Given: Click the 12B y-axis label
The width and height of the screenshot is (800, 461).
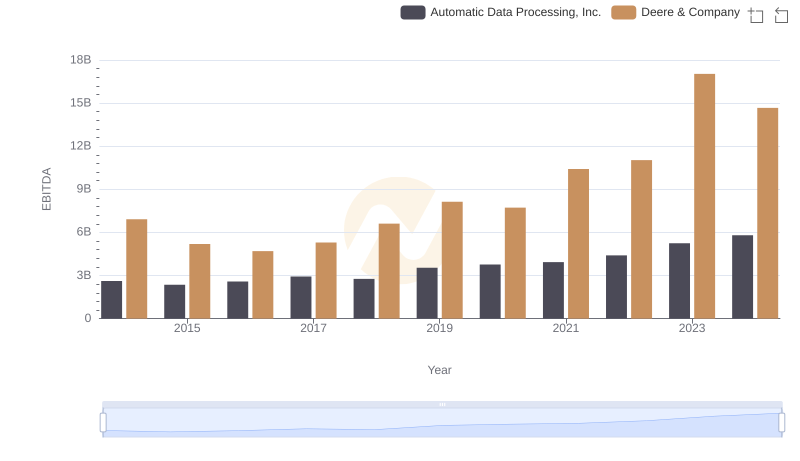Looking at the screenshot, I should [81, 146].
